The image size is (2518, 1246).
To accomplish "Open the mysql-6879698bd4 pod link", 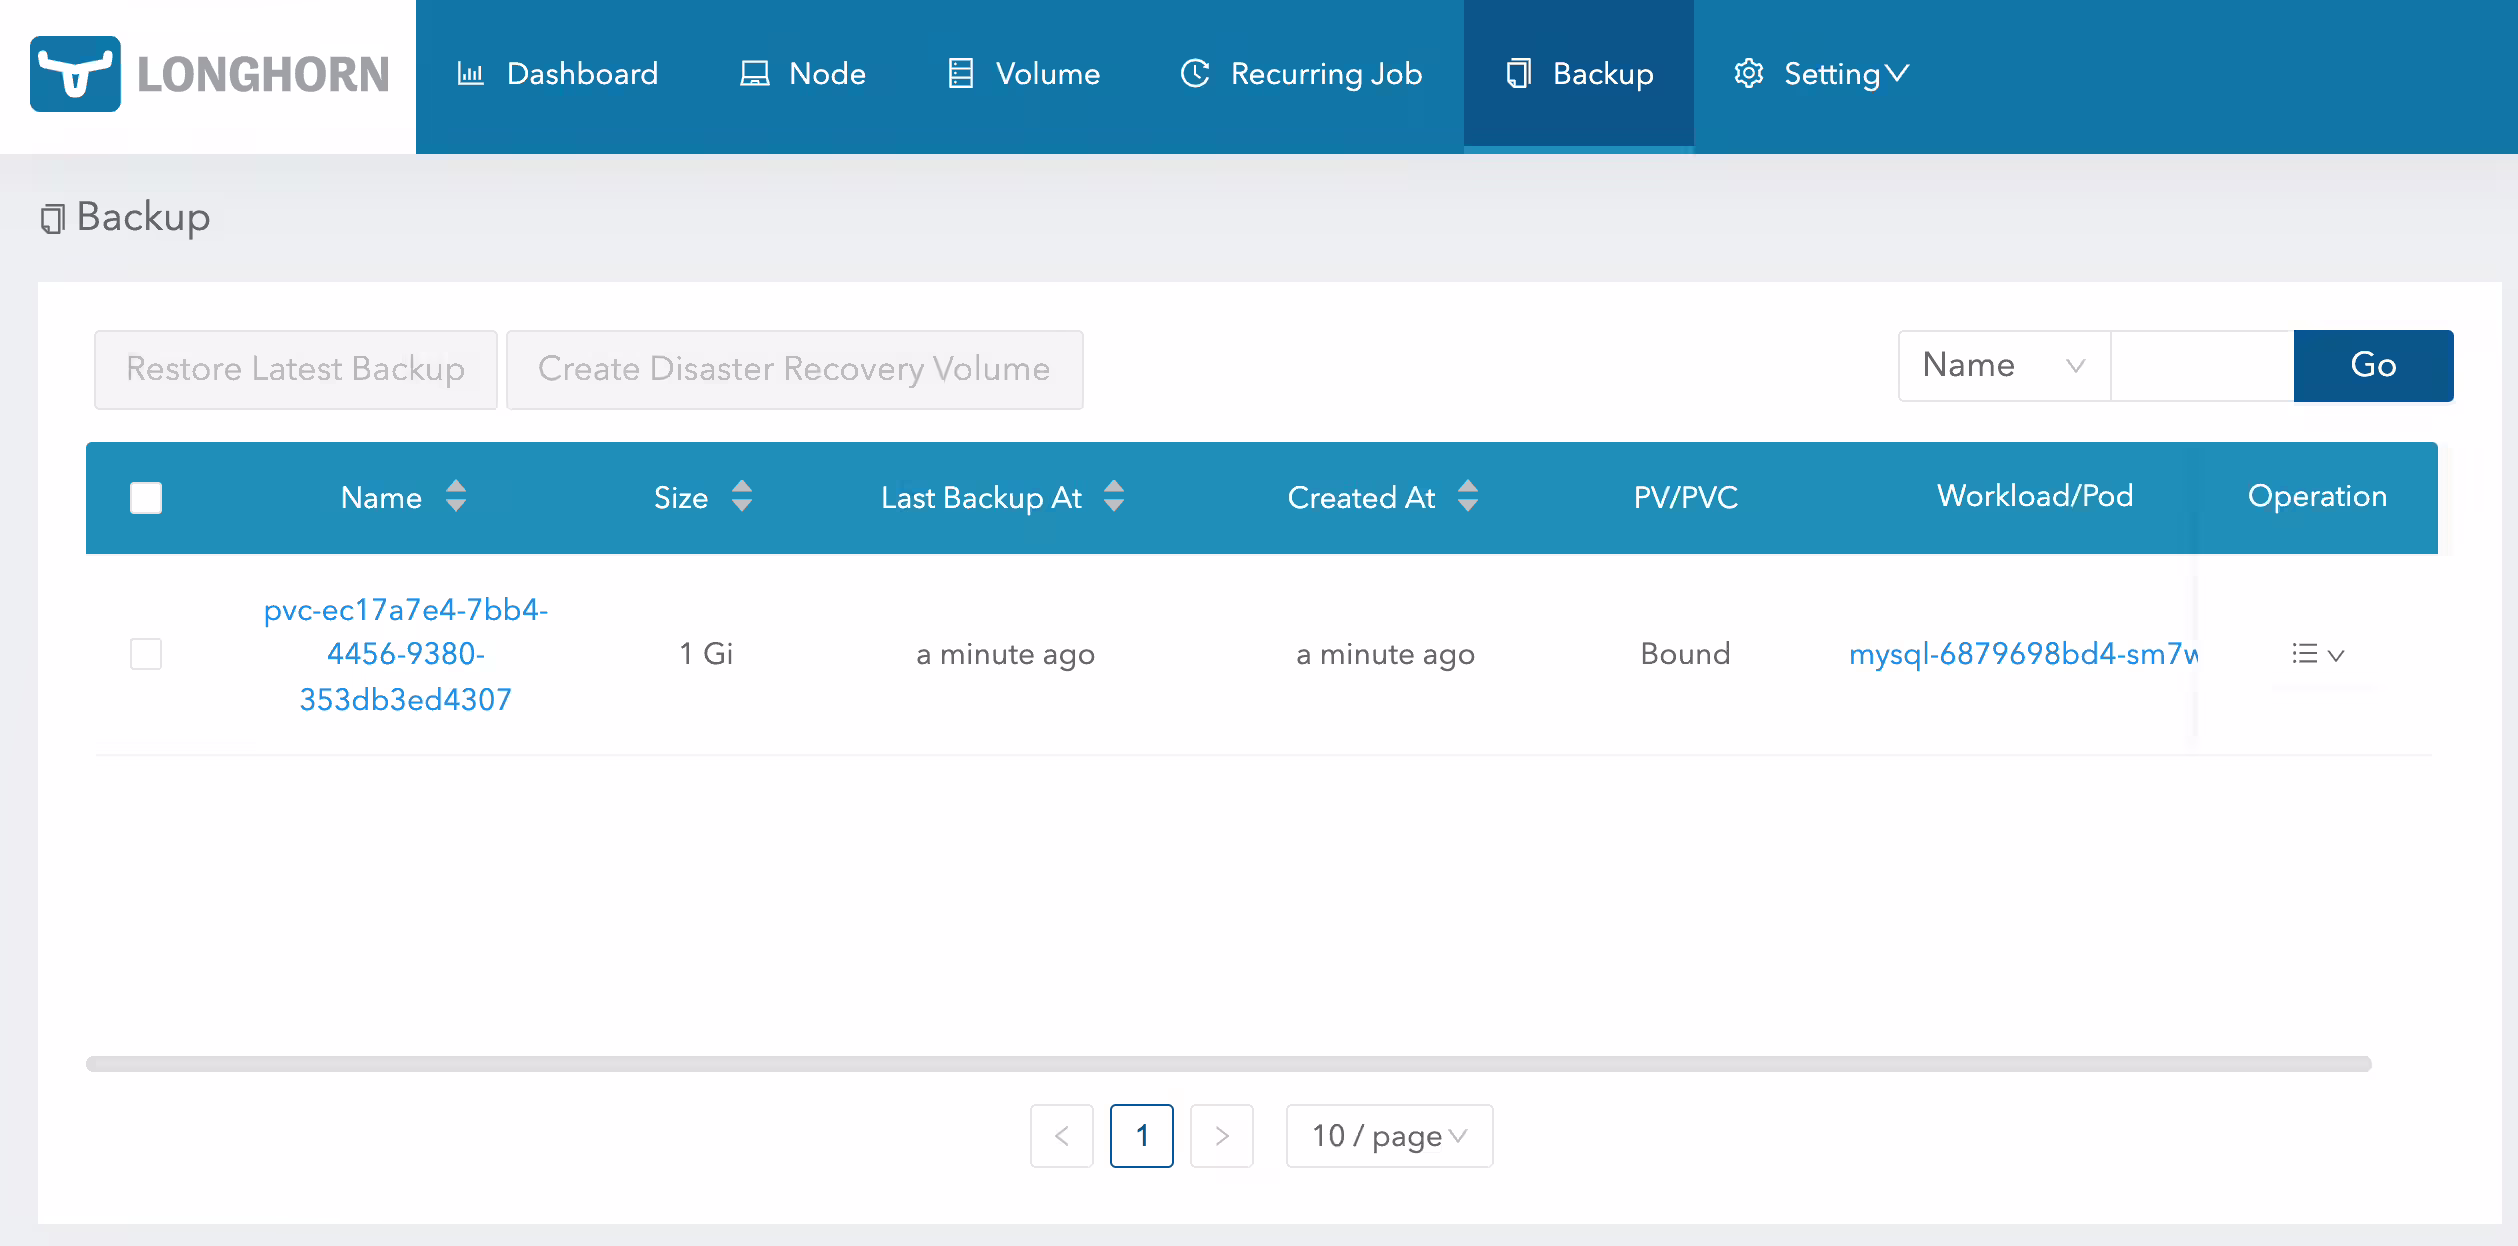I will coord(2023,654).
